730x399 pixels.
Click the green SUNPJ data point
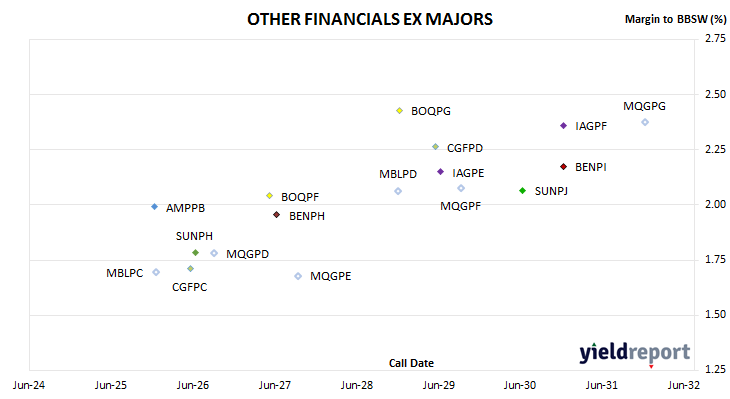tap(522, 191)
